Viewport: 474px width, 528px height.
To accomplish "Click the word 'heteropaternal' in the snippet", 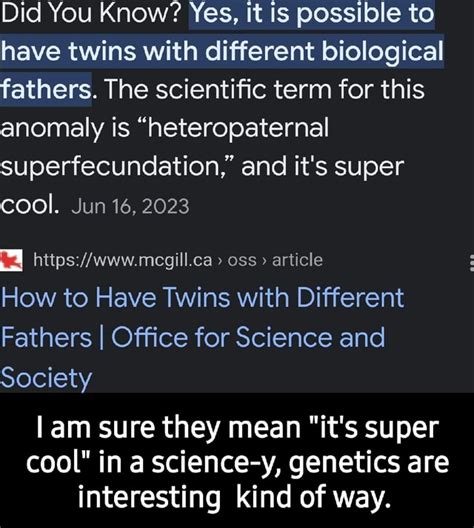I will point(237,128).
